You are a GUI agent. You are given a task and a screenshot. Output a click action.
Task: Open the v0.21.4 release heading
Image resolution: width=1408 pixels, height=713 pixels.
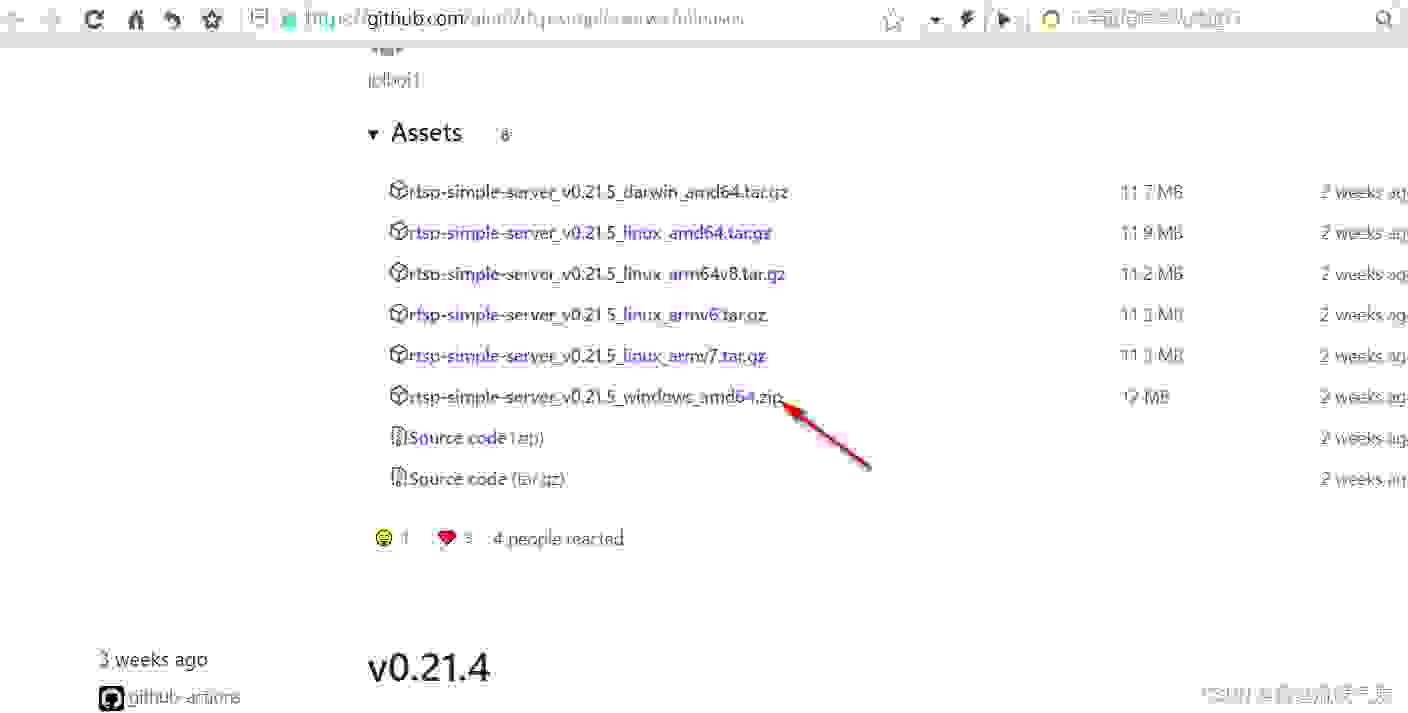point(429,668)
